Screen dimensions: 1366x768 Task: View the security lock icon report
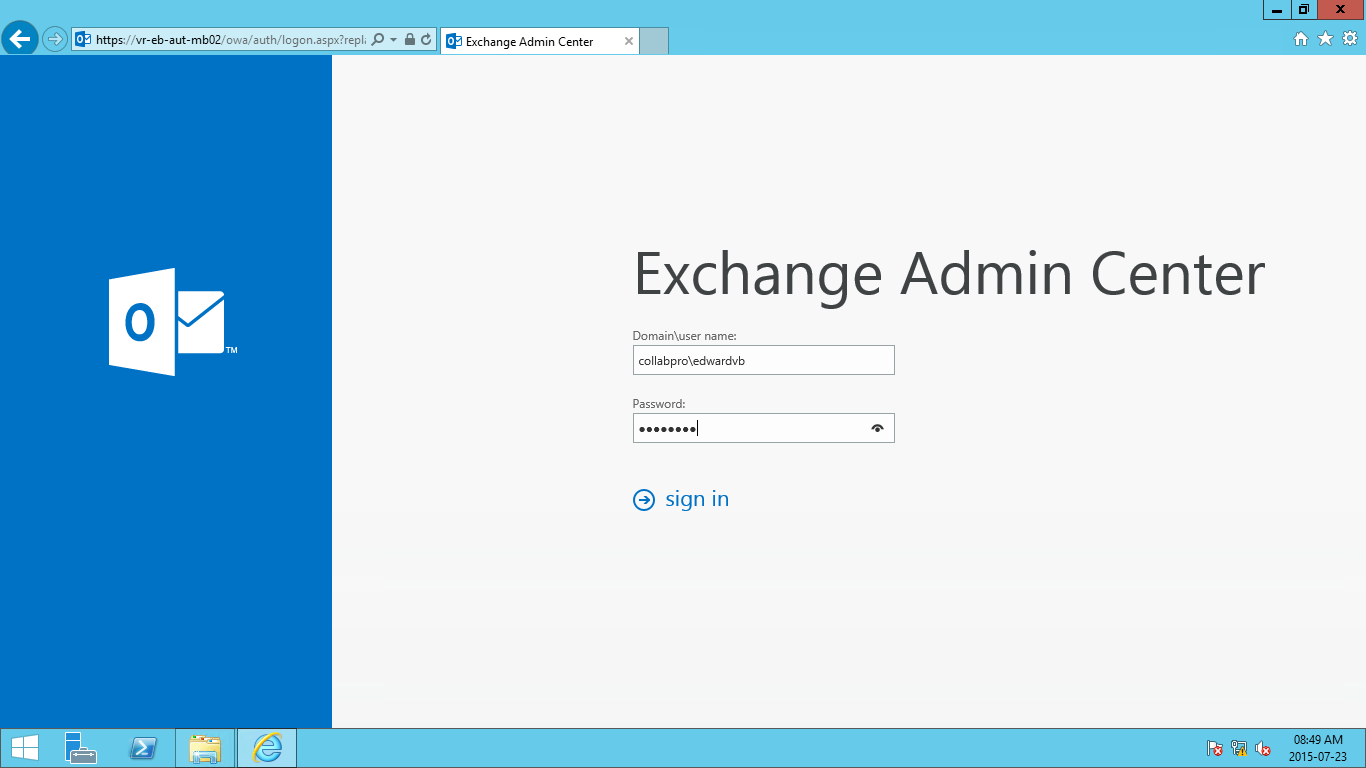coord(410,40)
